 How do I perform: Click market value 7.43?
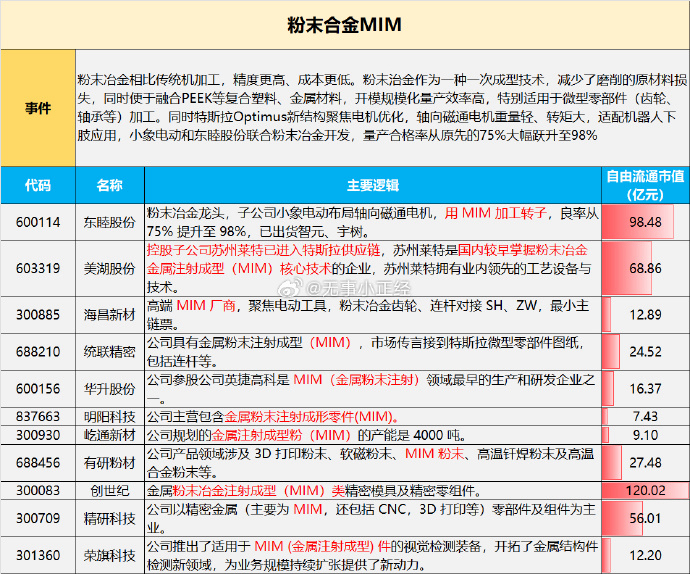coord(645,416)
